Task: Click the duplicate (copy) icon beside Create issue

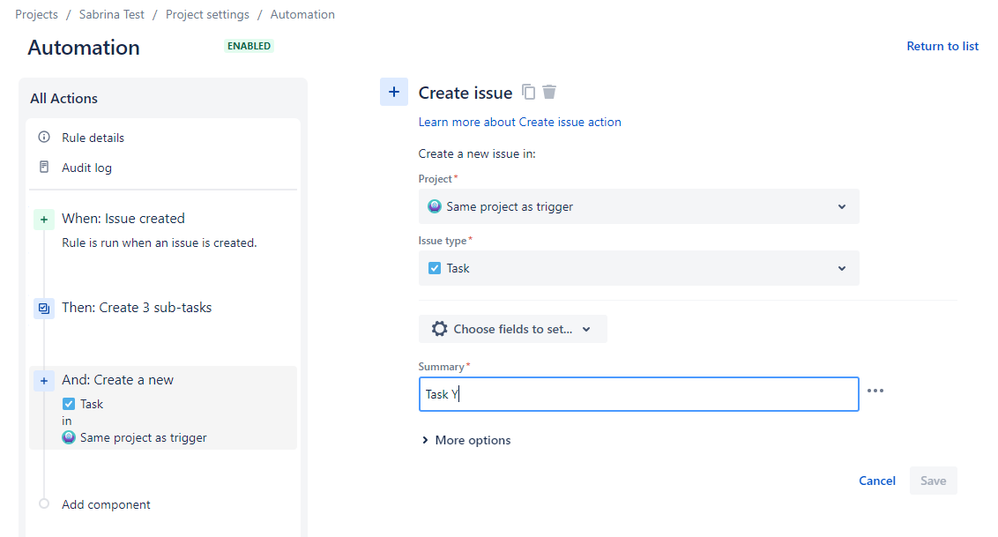Action: tap(528, 92)
